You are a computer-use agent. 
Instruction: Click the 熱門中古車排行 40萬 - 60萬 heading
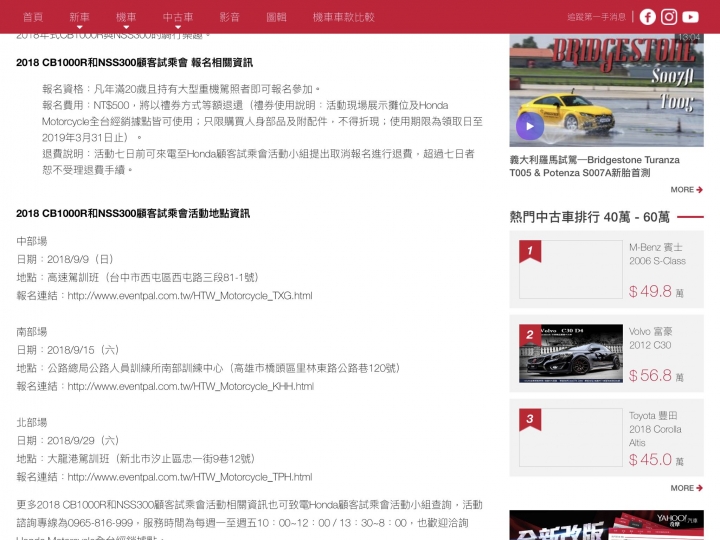coord(590,217)
